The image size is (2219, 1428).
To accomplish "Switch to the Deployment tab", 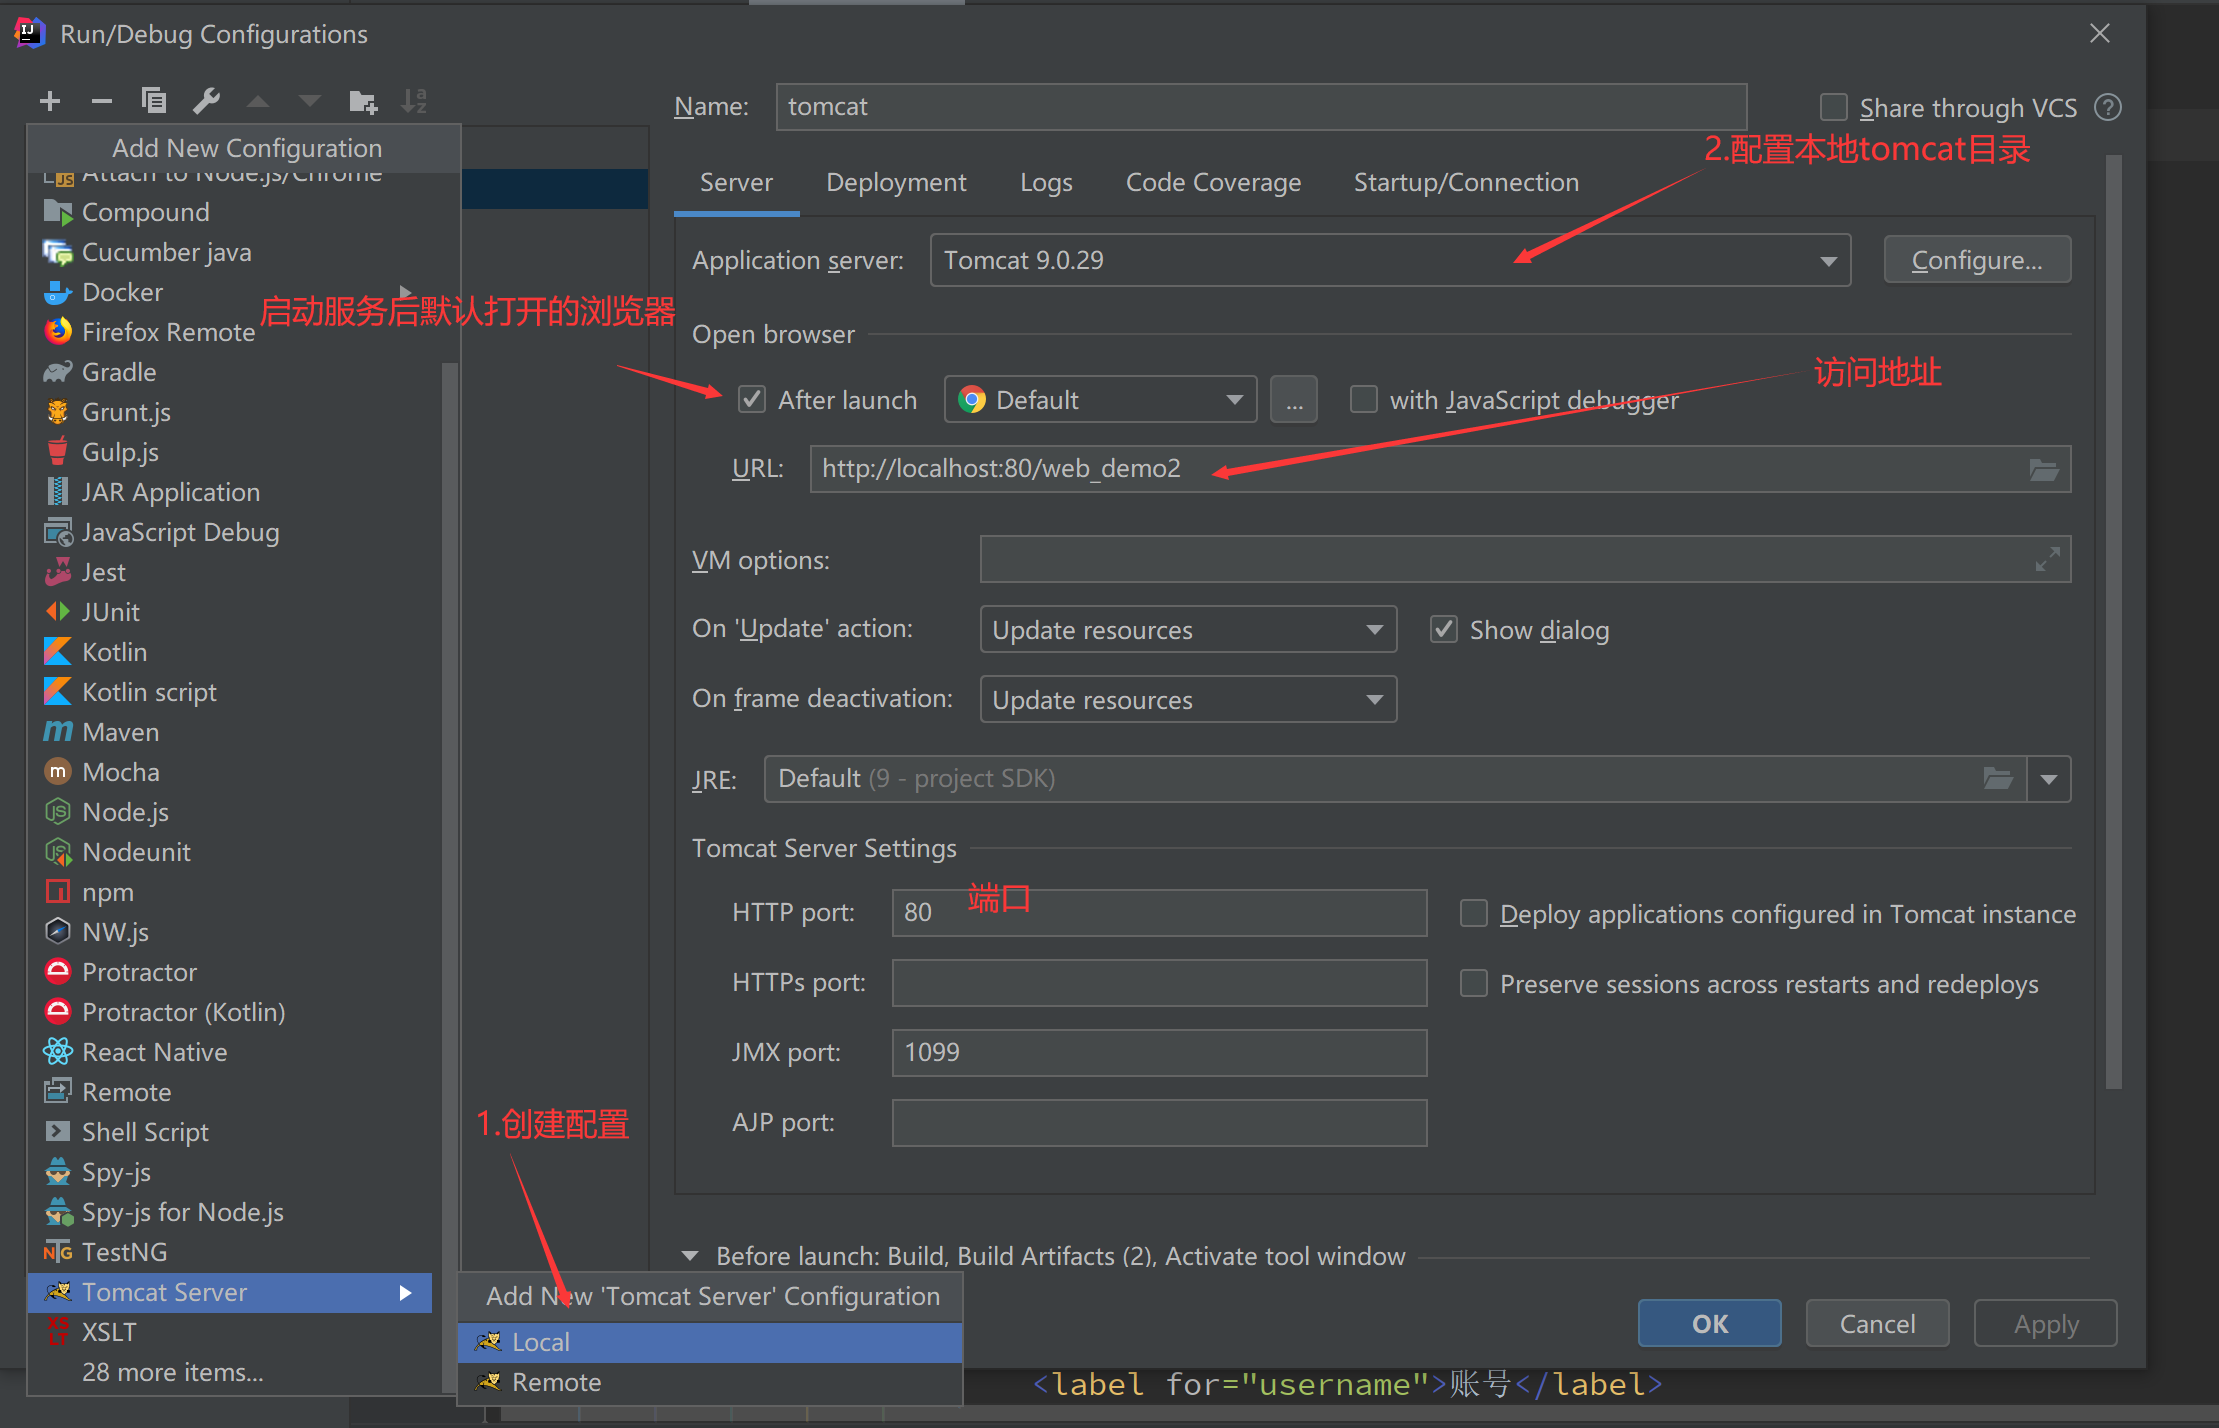I will pos(896,183).
